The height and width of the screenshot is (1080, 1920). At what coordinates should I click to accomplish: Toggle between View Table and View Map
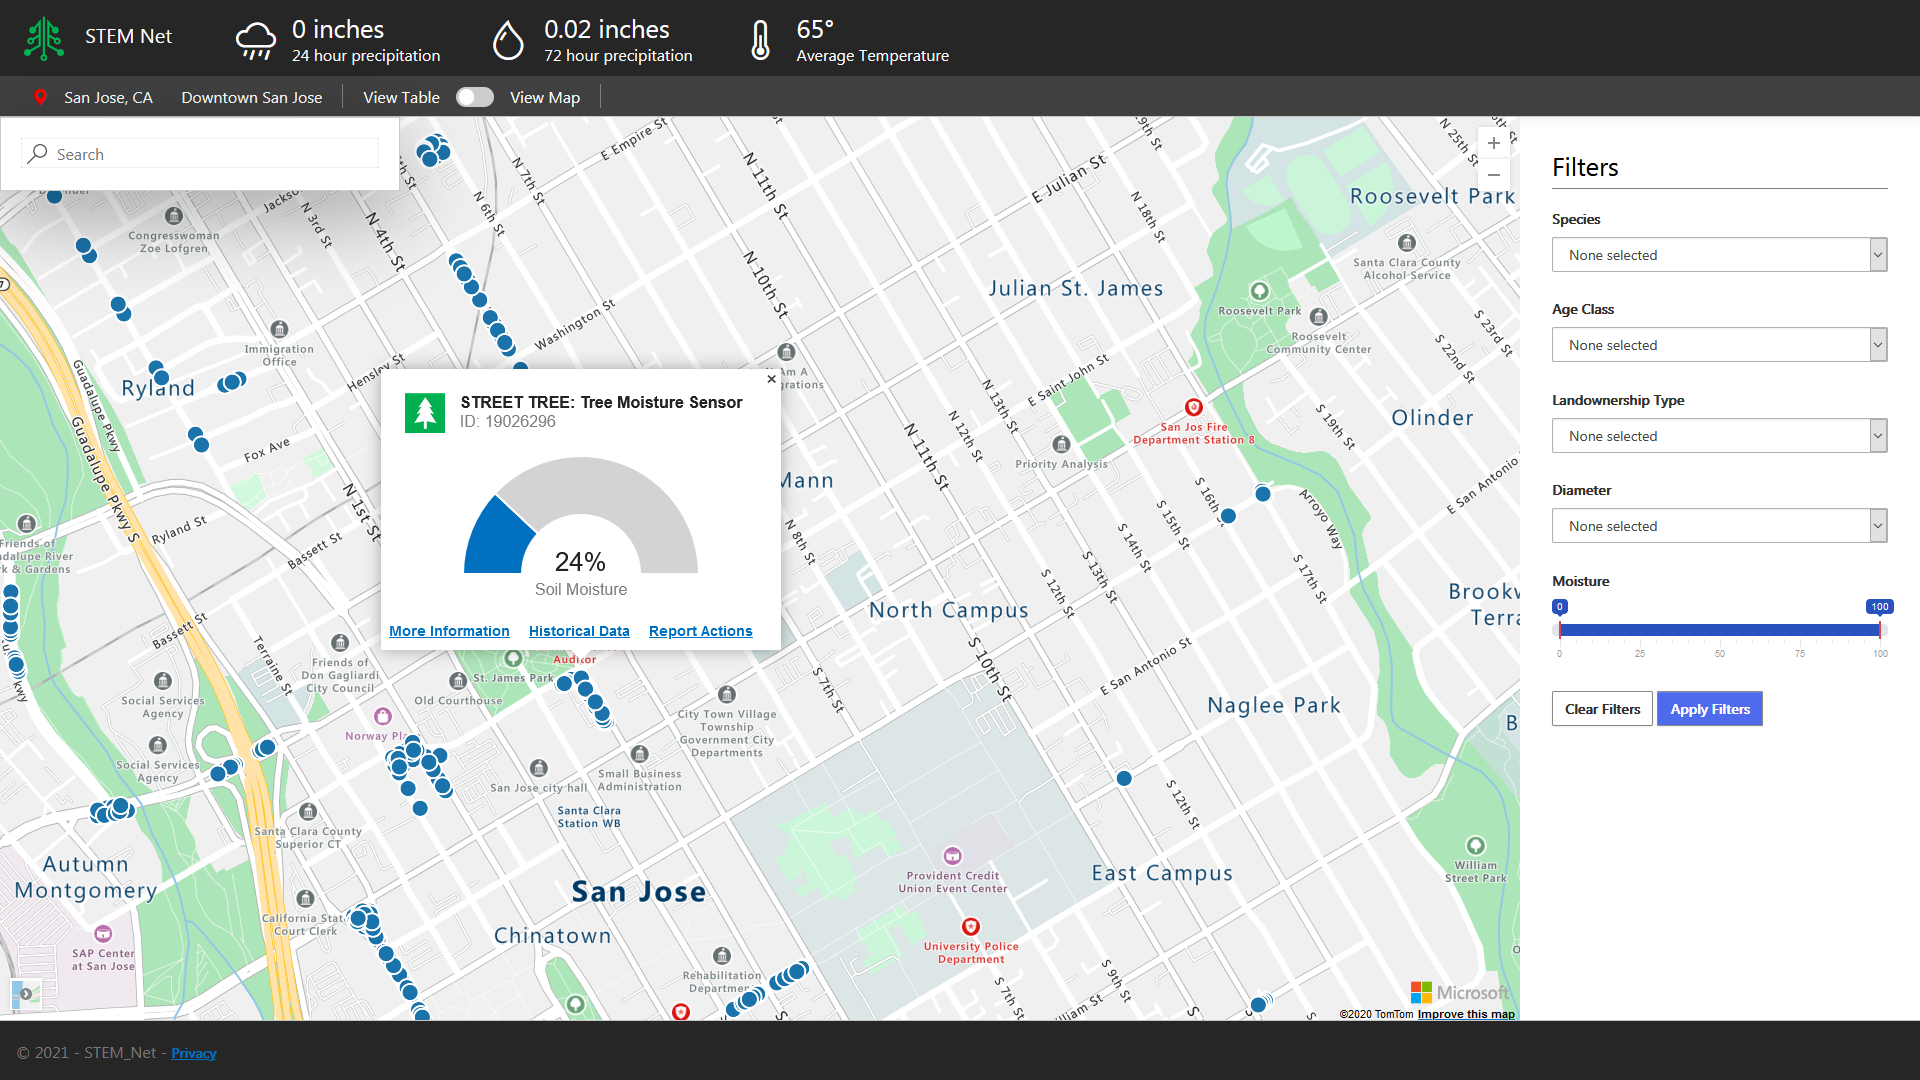click(475, 97)
